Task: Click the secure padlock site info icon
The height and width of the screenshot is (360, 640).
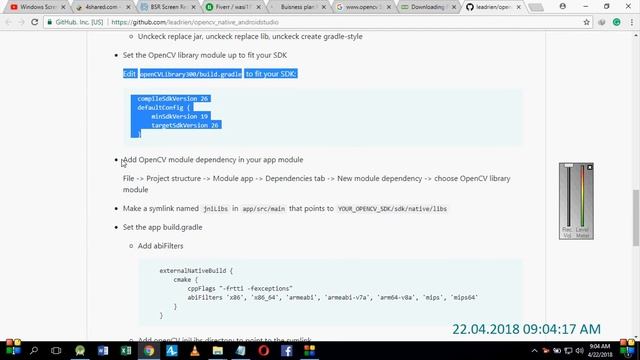Action: coord(50,22)
